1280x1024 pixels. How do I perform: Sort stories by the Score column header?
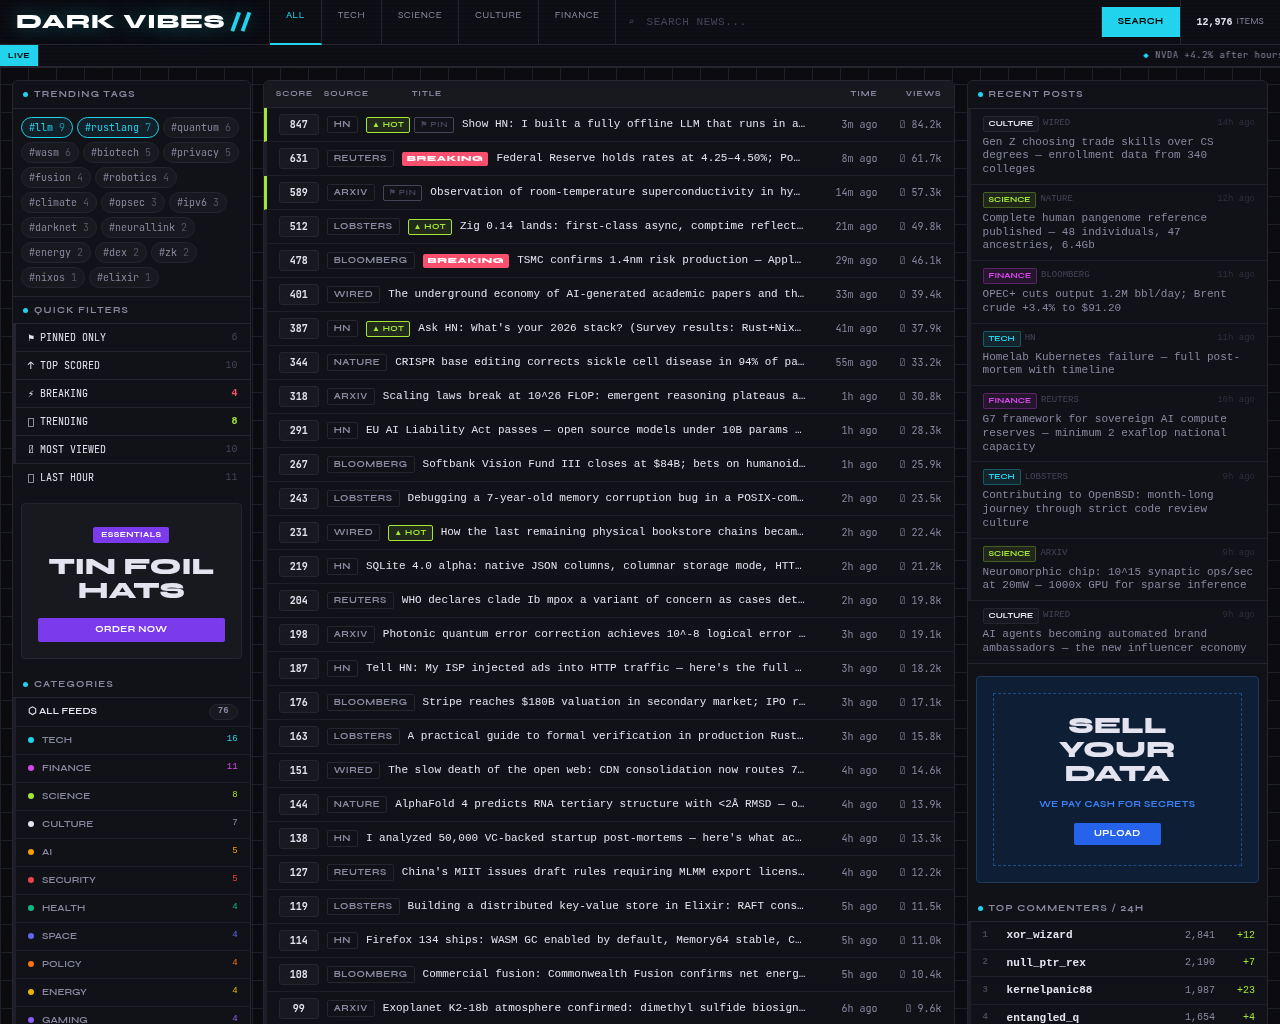(294, 94)
